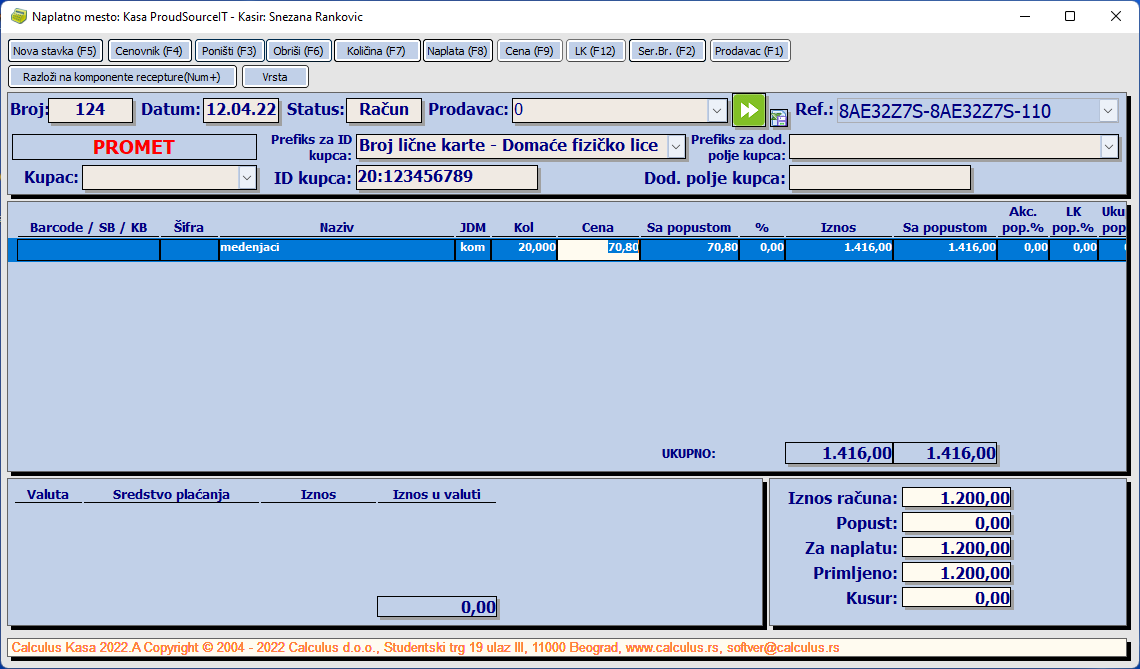Image resolution: width=1140 pixels, height=669 pixels.
Task: Click the ID kupca input field
Action: 446,178
